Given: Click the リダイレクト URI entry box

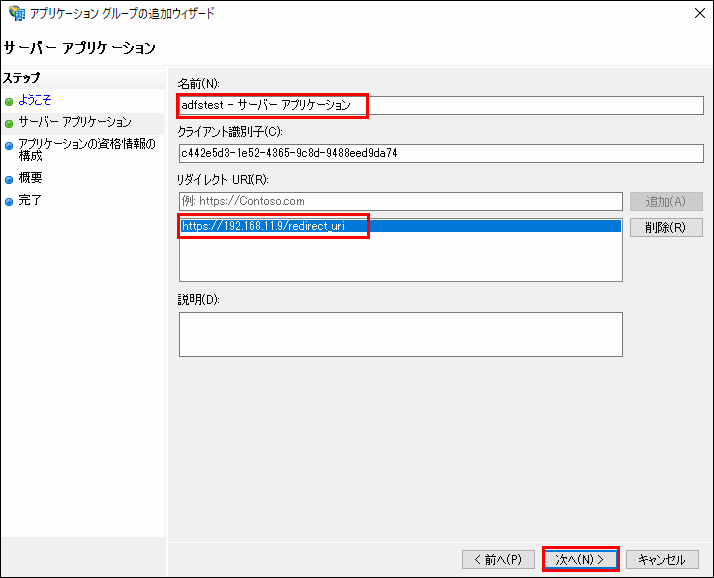Looking at the screenshot, I should [401, 201].
